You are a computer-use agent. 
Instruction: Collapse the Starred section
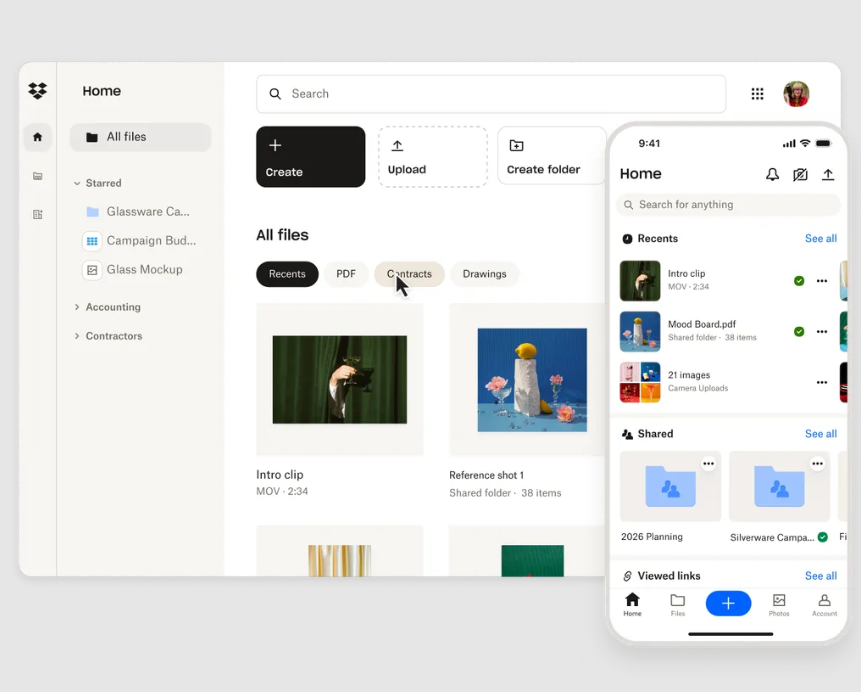(x=77, y=183)
